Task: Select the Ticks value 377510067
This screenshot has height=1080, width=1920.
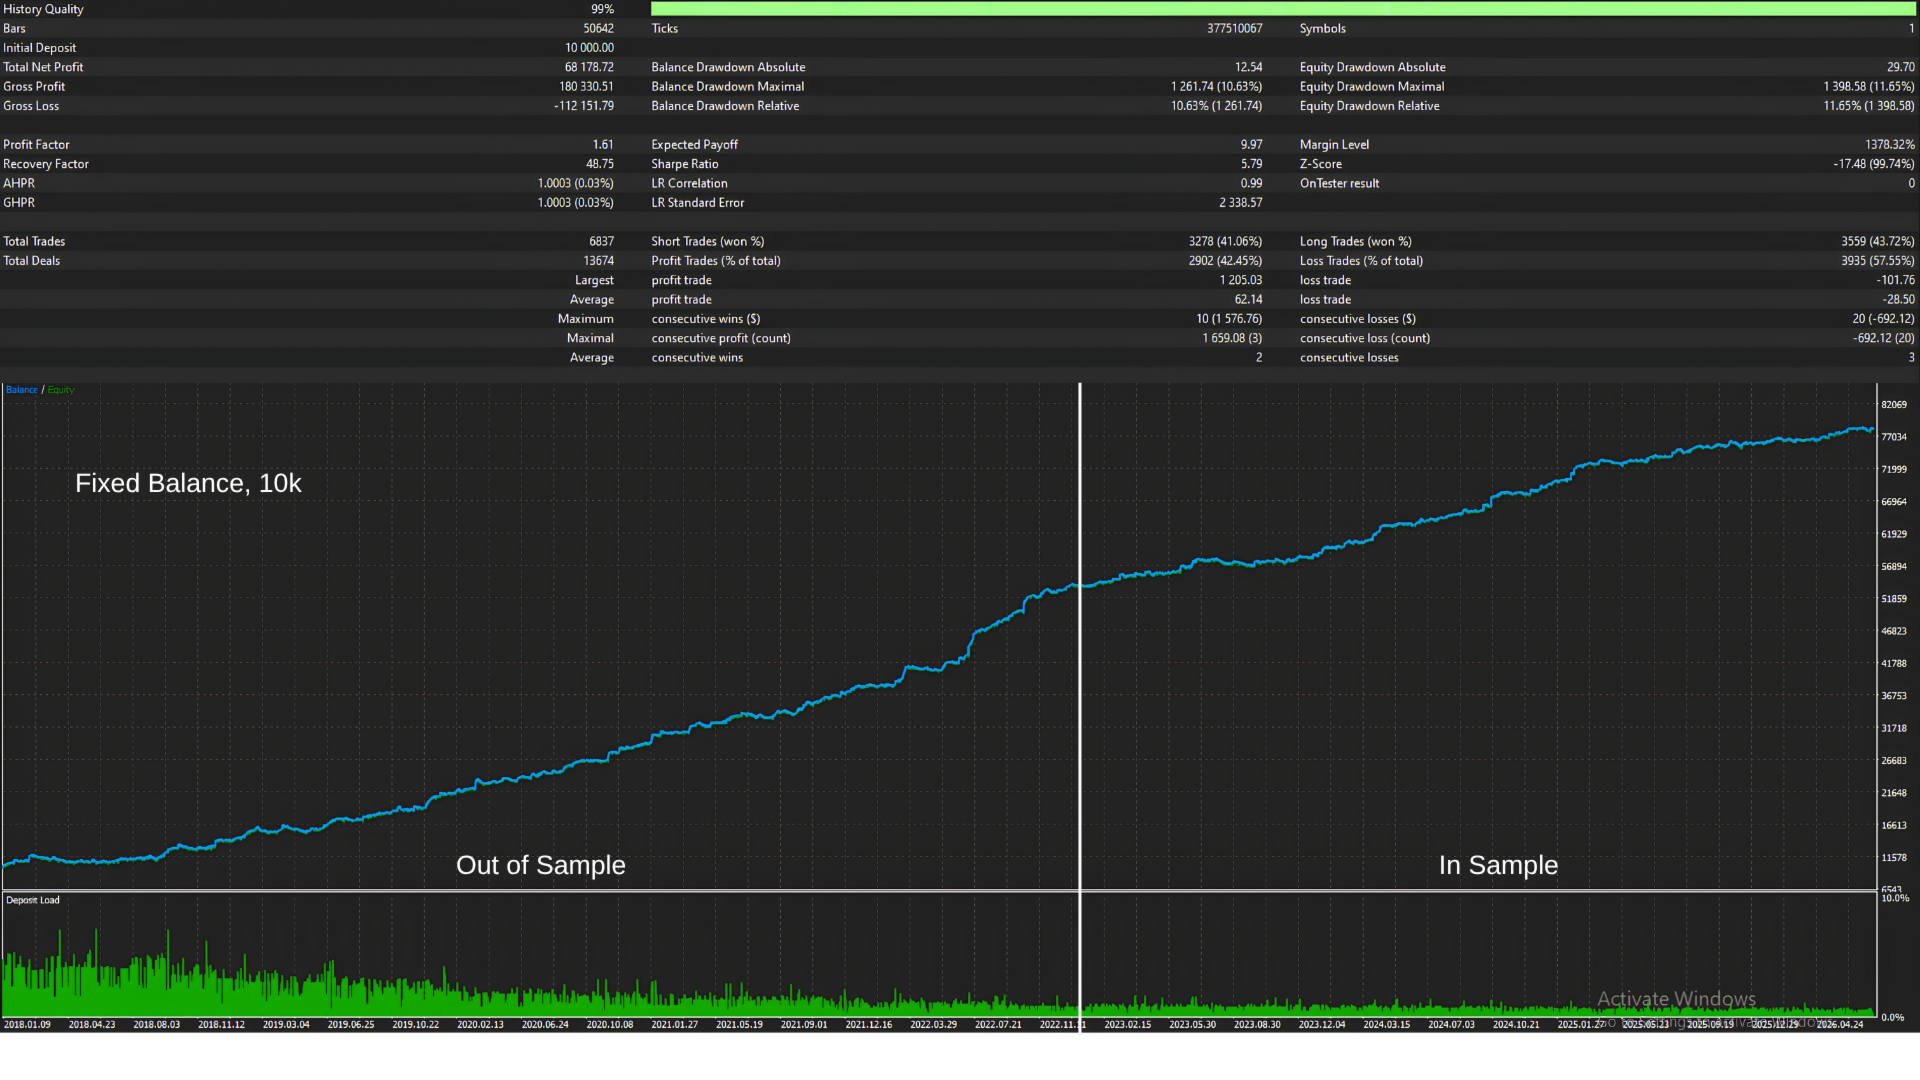Action: pos(1234,28)
